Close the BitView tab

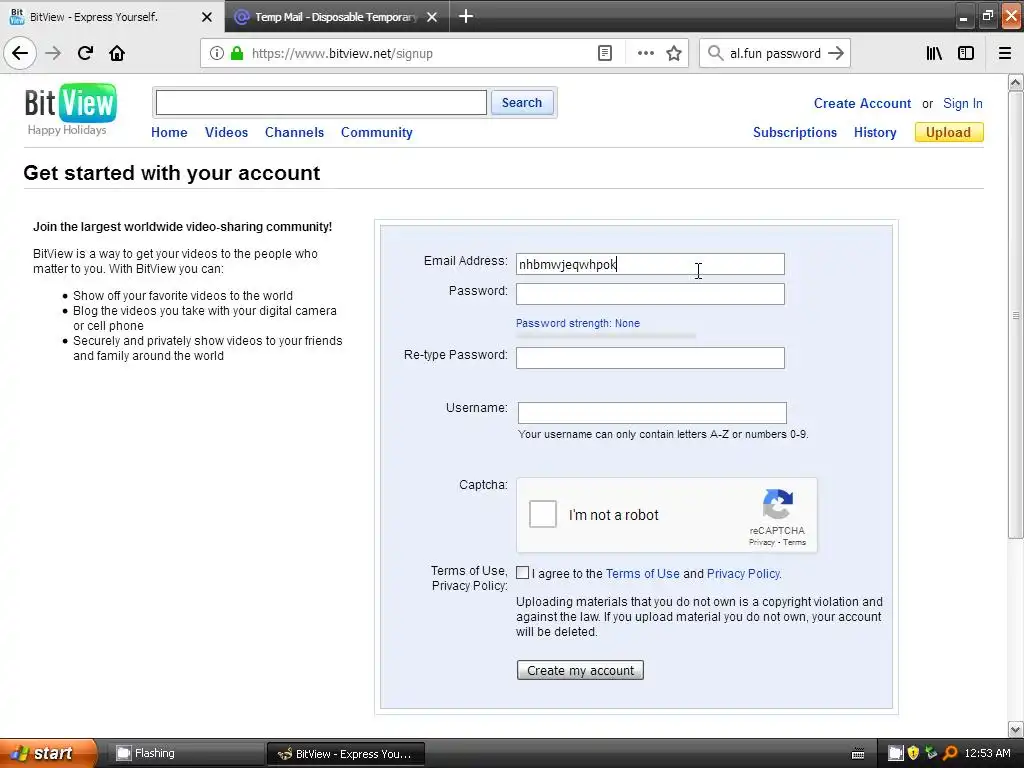[207, 17]
